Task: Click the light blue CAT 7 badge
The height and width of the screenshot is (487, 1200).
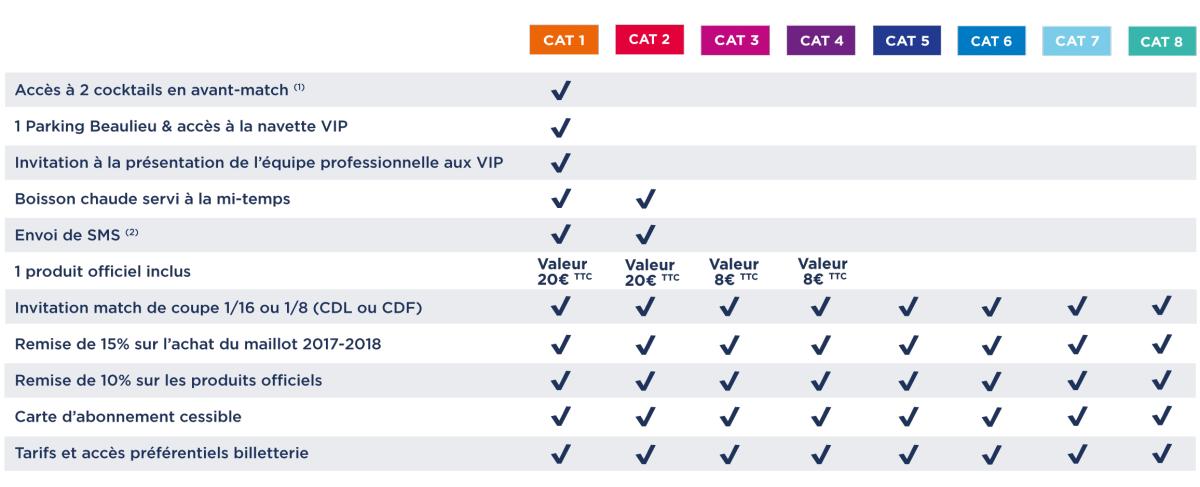Action: 1077,41
